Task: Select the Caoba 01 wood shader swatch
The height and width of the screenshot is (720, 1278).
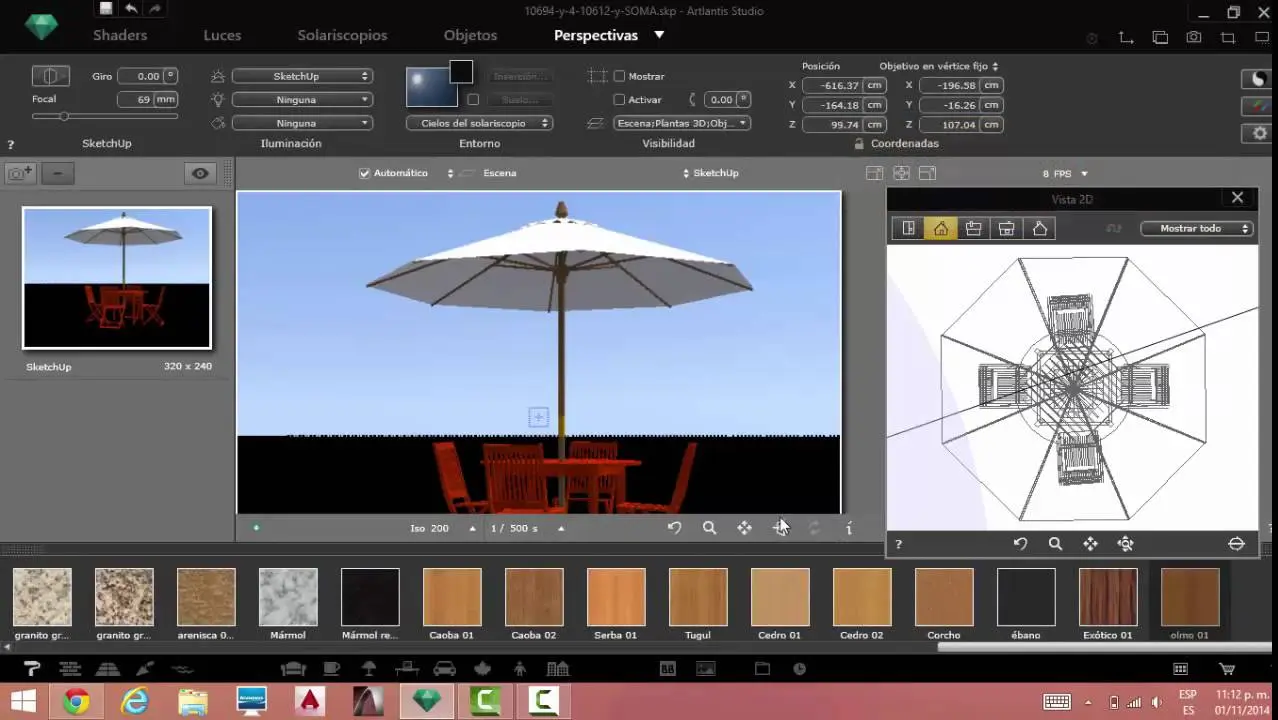Action: (x=452, y=598)
